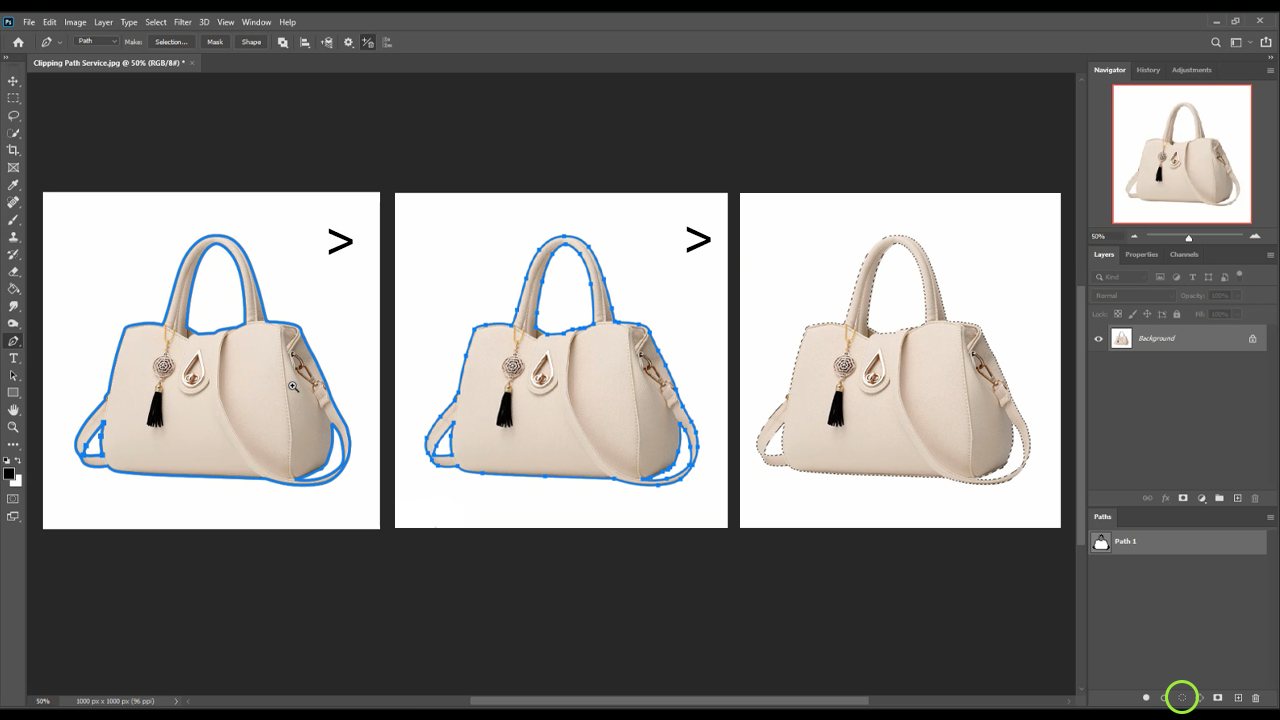
Task: Select the Lasso tool
Action: [13, 116]
